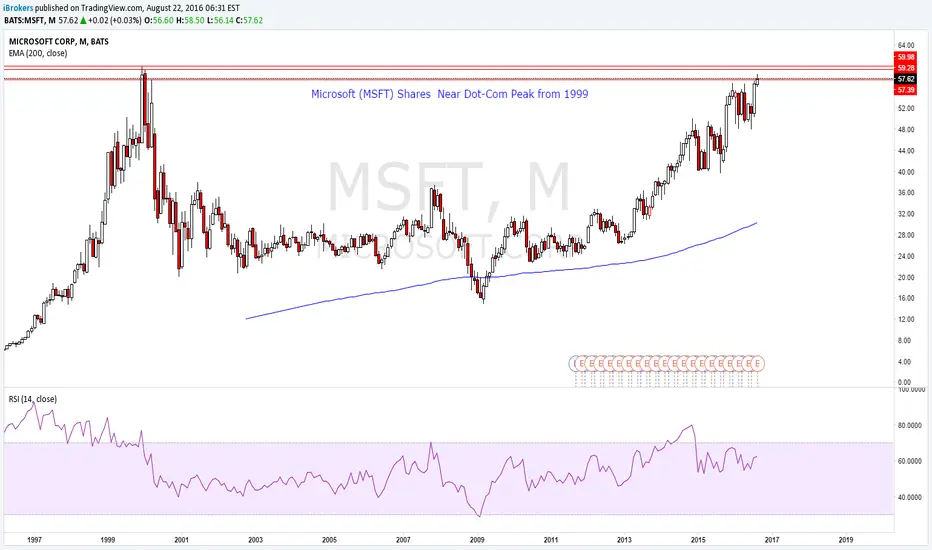Viewport: 932px width, 550px height.
Task: Click the 12.00 price axis value
Action: [906, 319]
